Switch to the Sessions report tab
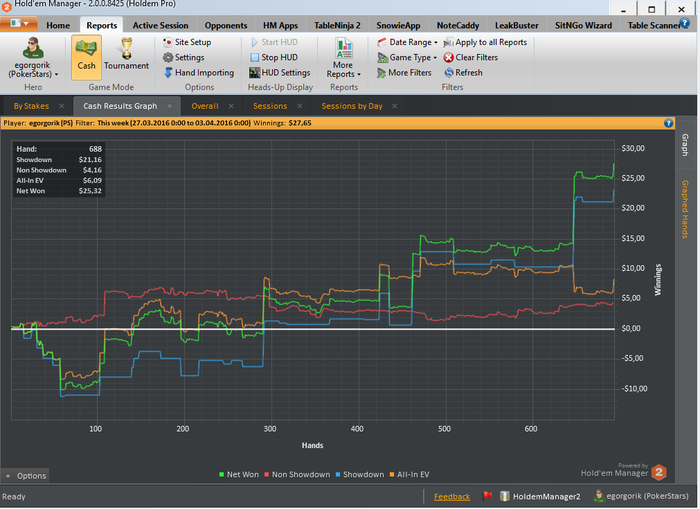Viewport: 700px width, 509px height. click(x=270, y=106)
